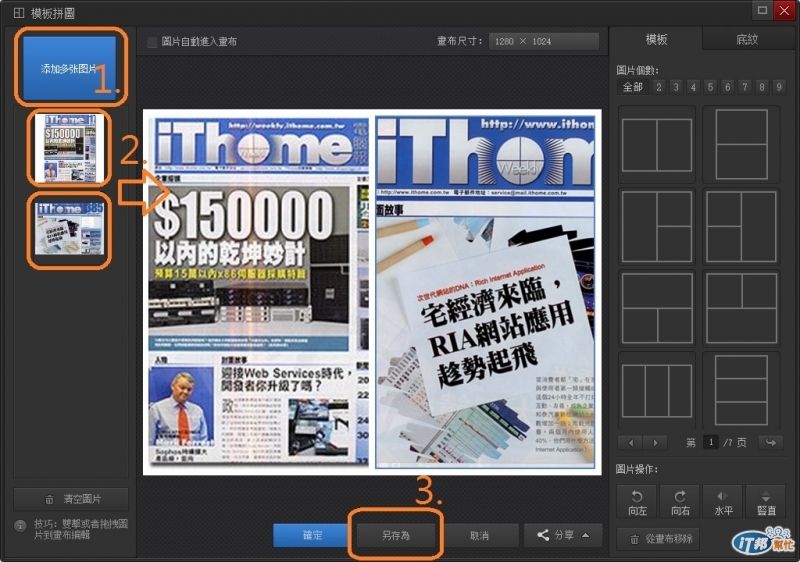Filter templates to 6 pictures
800x562 pixels.
[728, 87]
